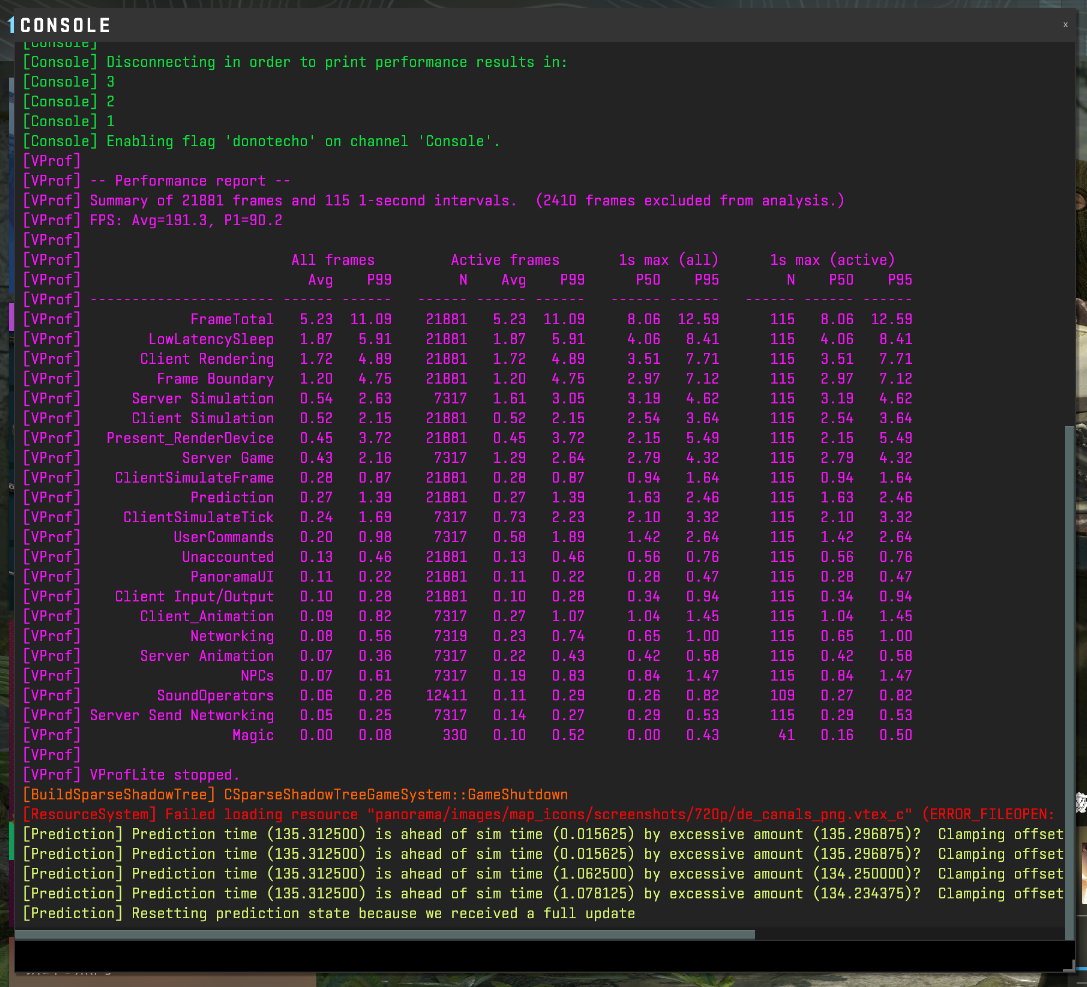Select the FrameTotal row label

pyautogui.click(x=231, y=319)
